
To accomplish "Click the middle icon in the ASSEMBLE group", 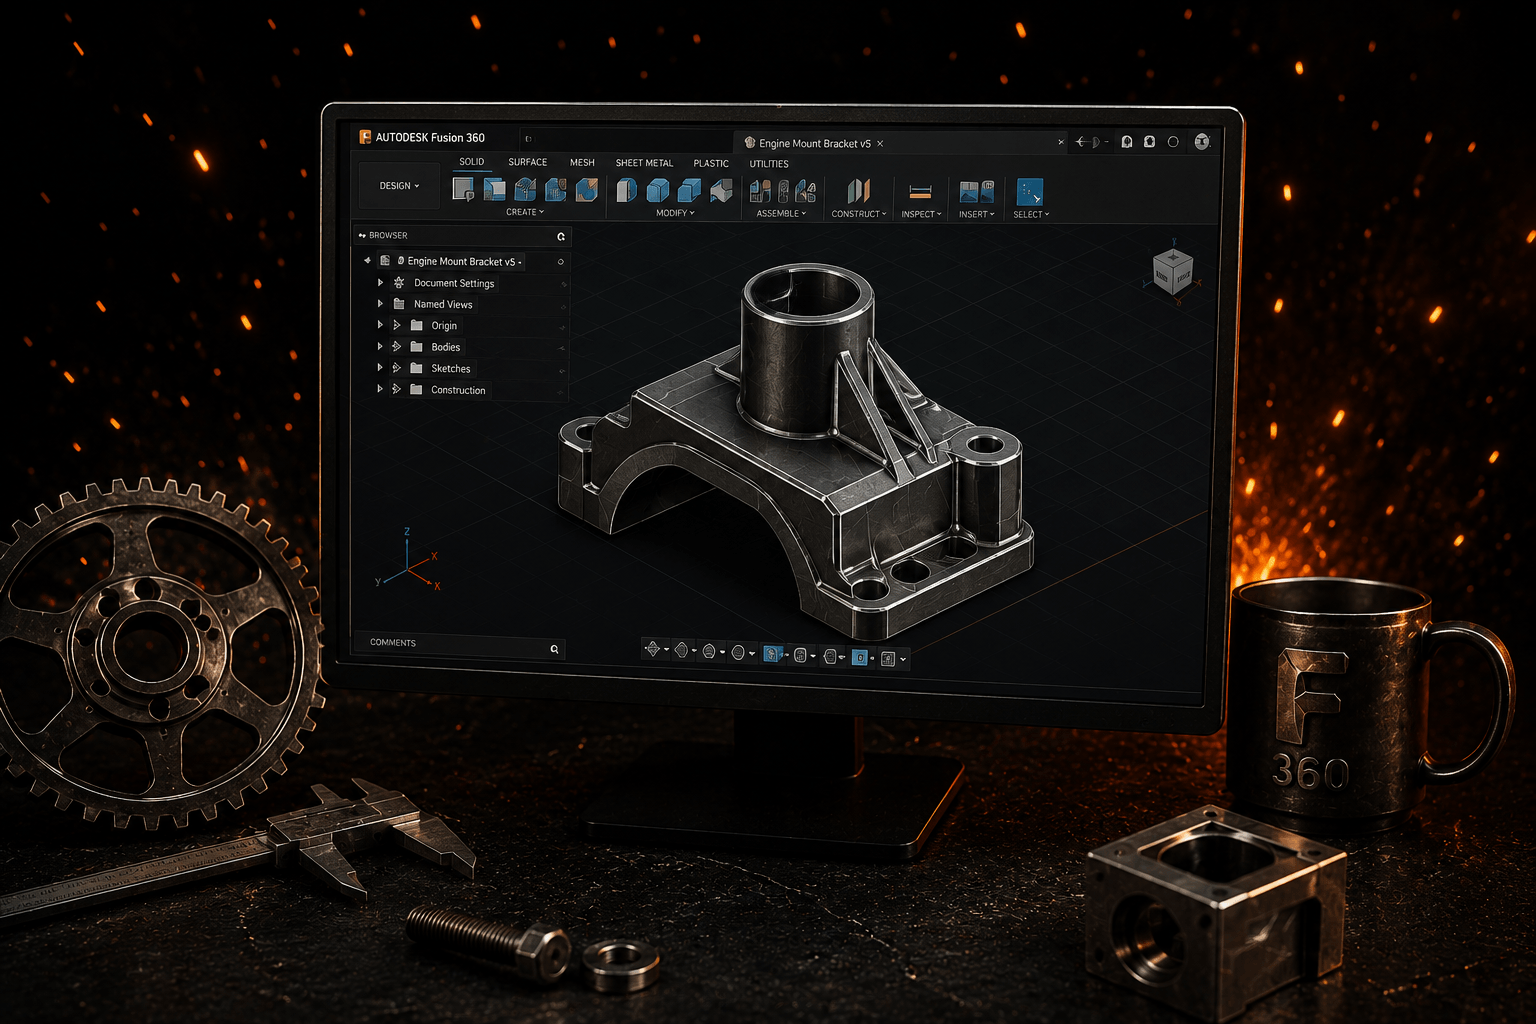I will click(784, 191).
